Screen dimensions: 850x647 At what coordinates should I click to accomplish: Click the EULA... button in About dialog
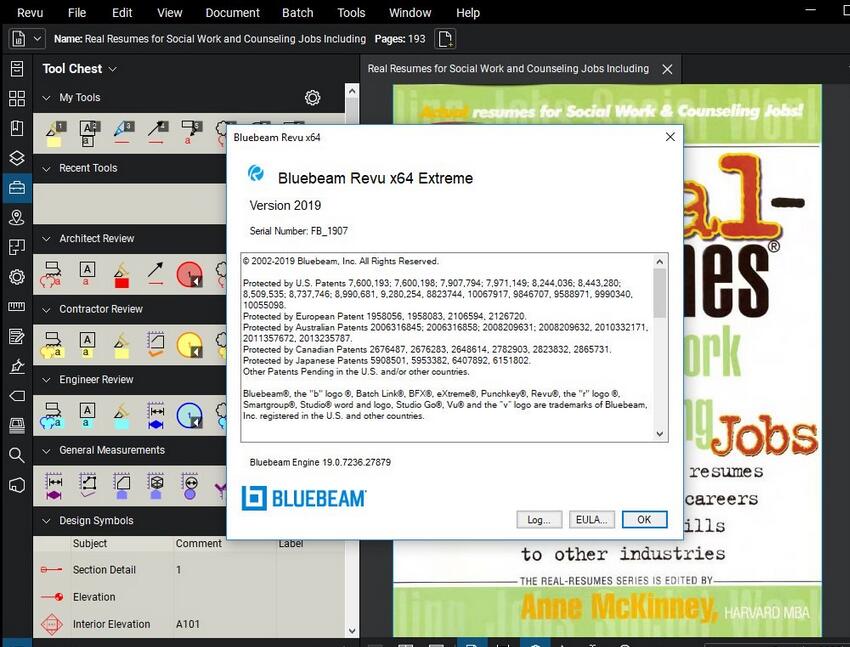click(x=591, y=520)
